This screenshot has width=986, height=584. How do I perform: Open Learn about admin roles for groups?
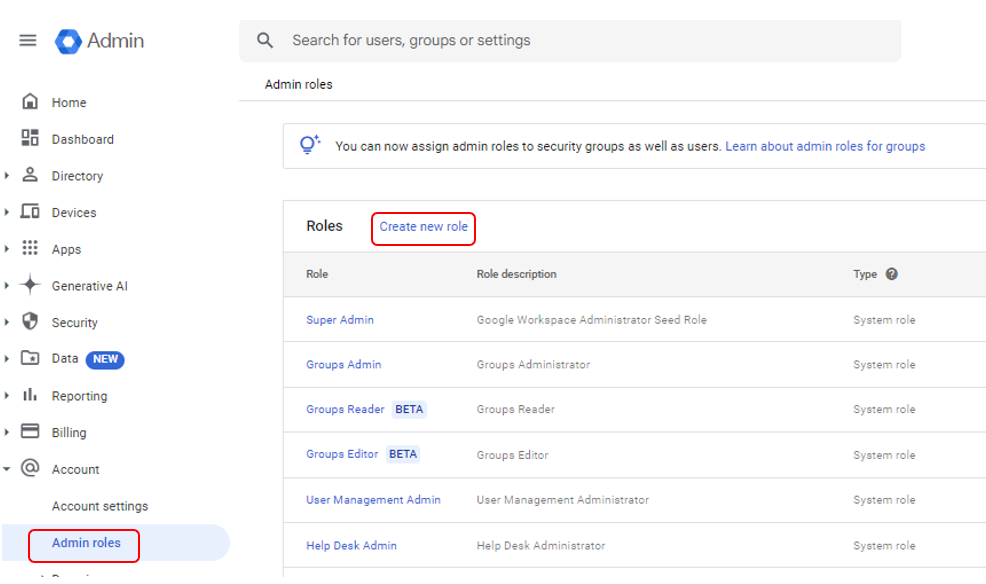click(x=825, y=146)
